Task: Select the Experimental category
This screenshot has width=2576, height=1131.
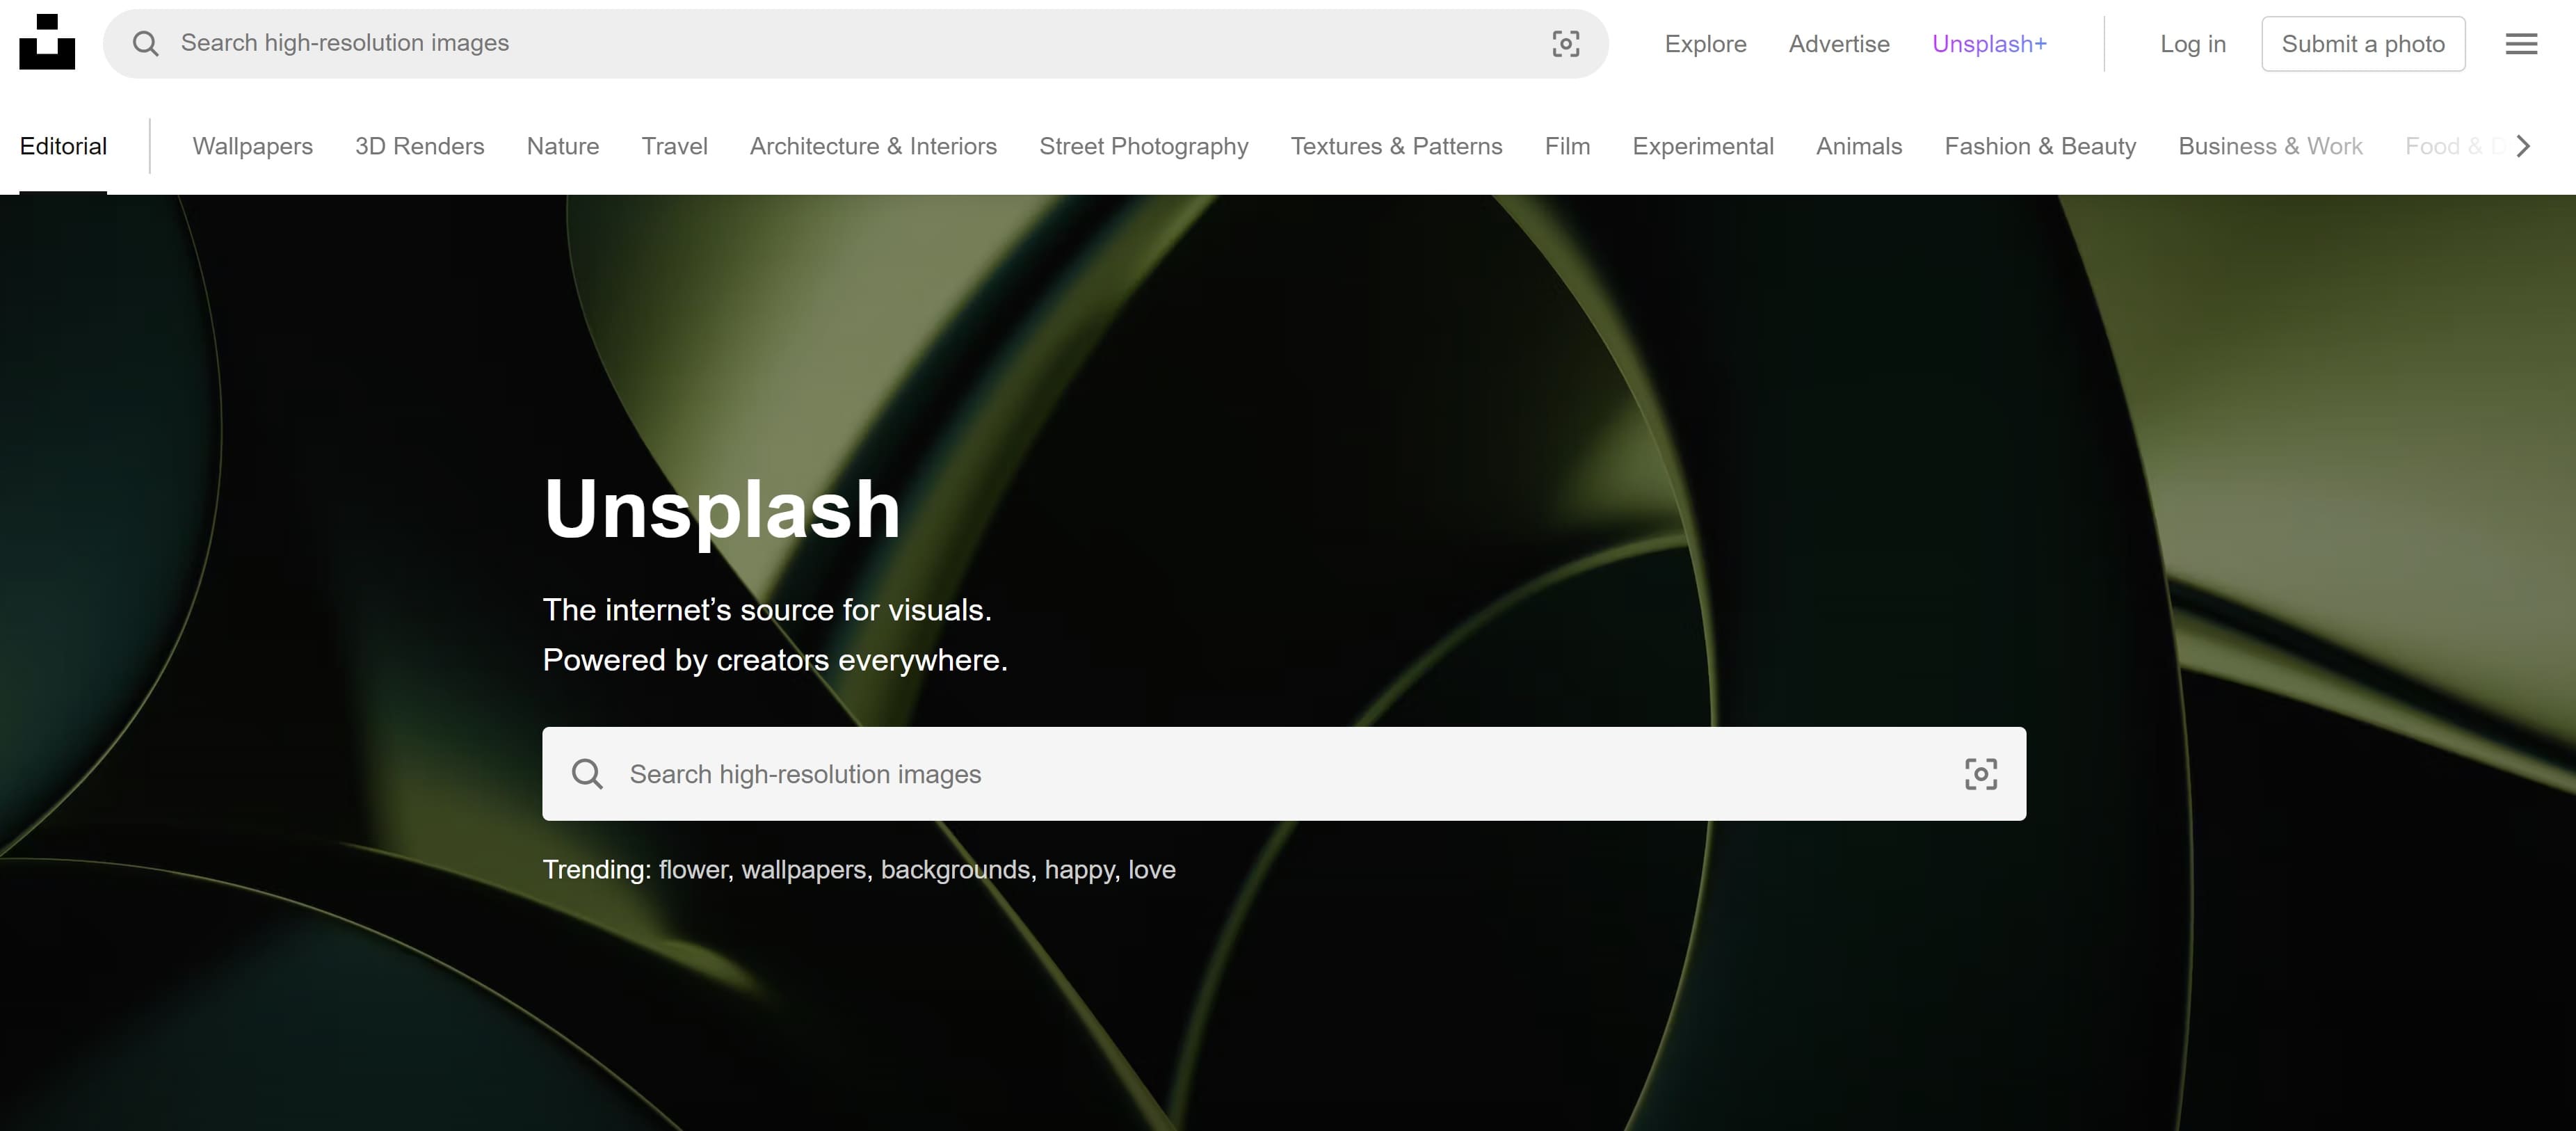Action: [1703, 146]
